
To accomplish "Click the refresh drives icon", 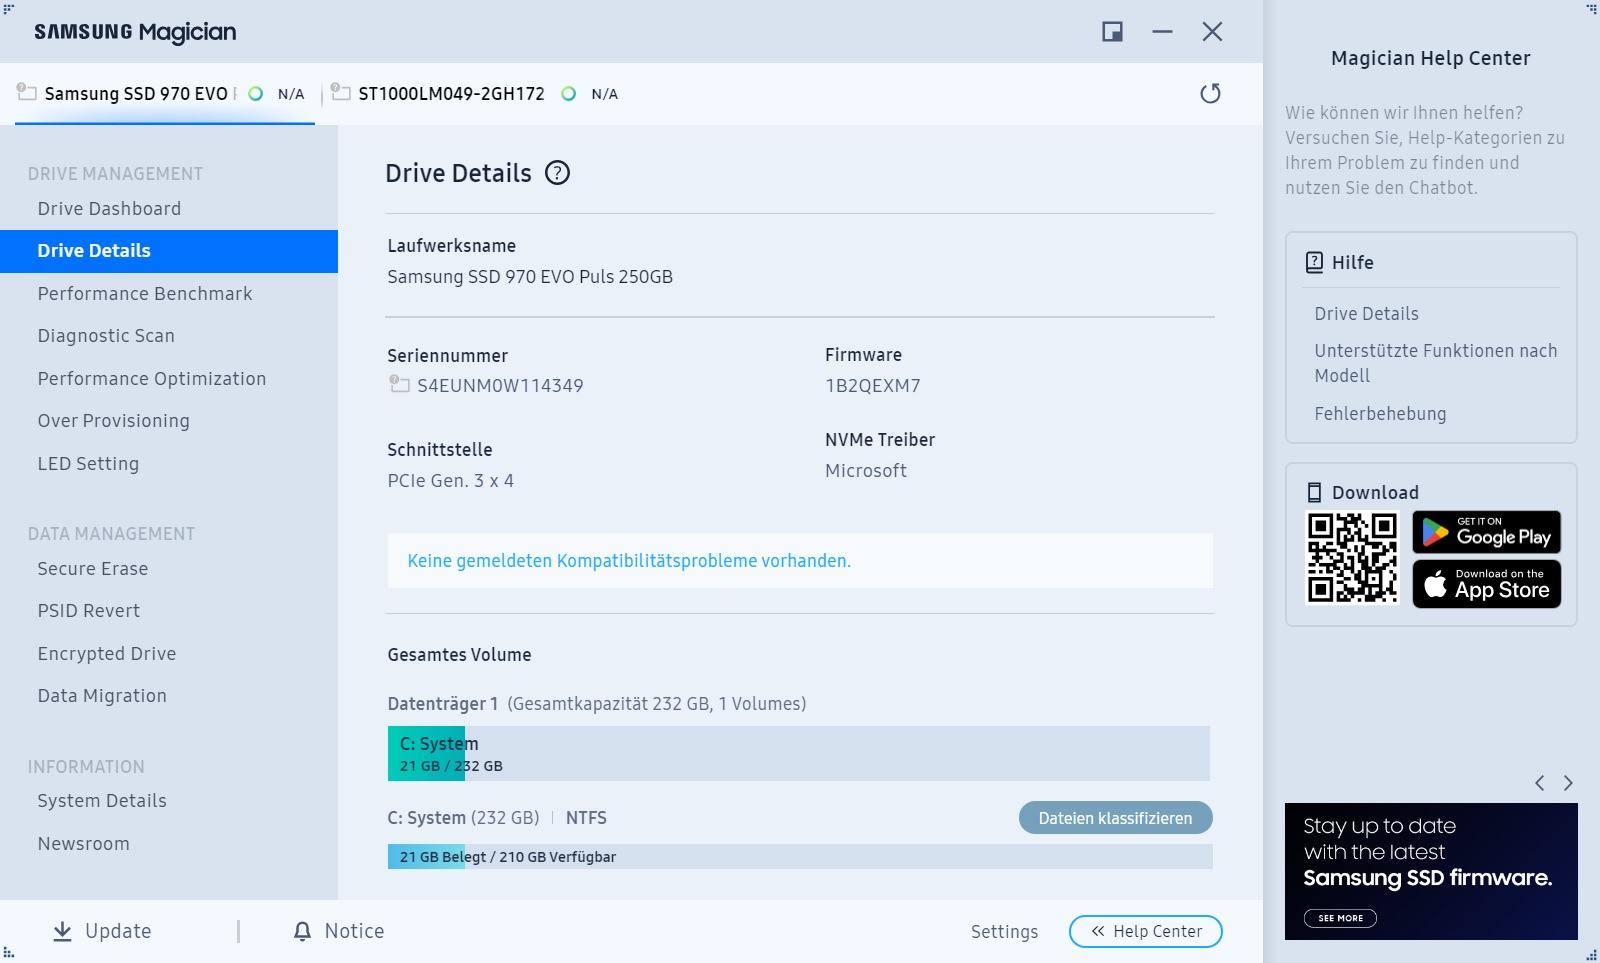I will 1210,93.
